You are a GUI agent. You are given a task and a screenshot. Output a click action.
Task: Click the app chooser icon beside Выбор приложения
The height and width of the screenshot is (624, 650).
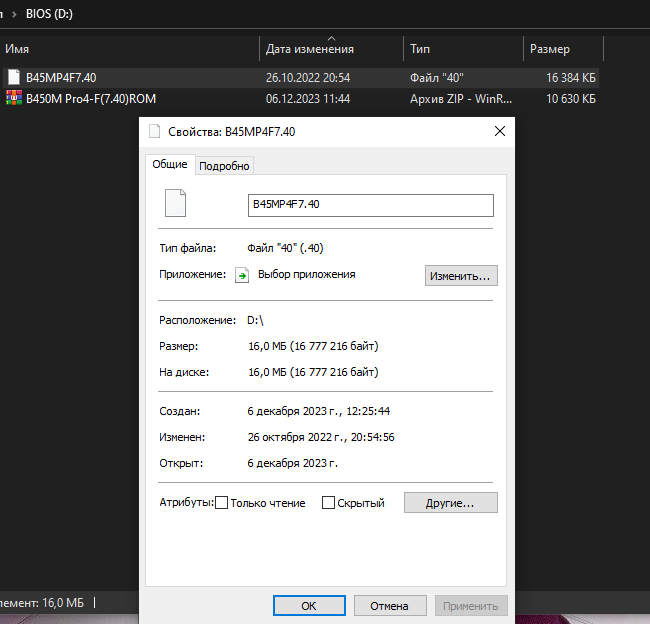[x=242, y=275]
